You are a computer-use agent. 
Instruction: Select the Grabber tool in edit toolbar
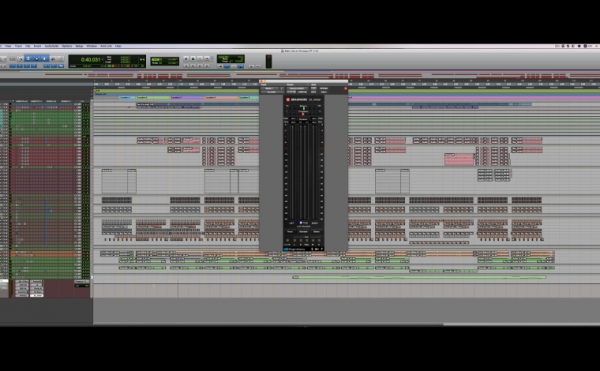click(44, 59)
